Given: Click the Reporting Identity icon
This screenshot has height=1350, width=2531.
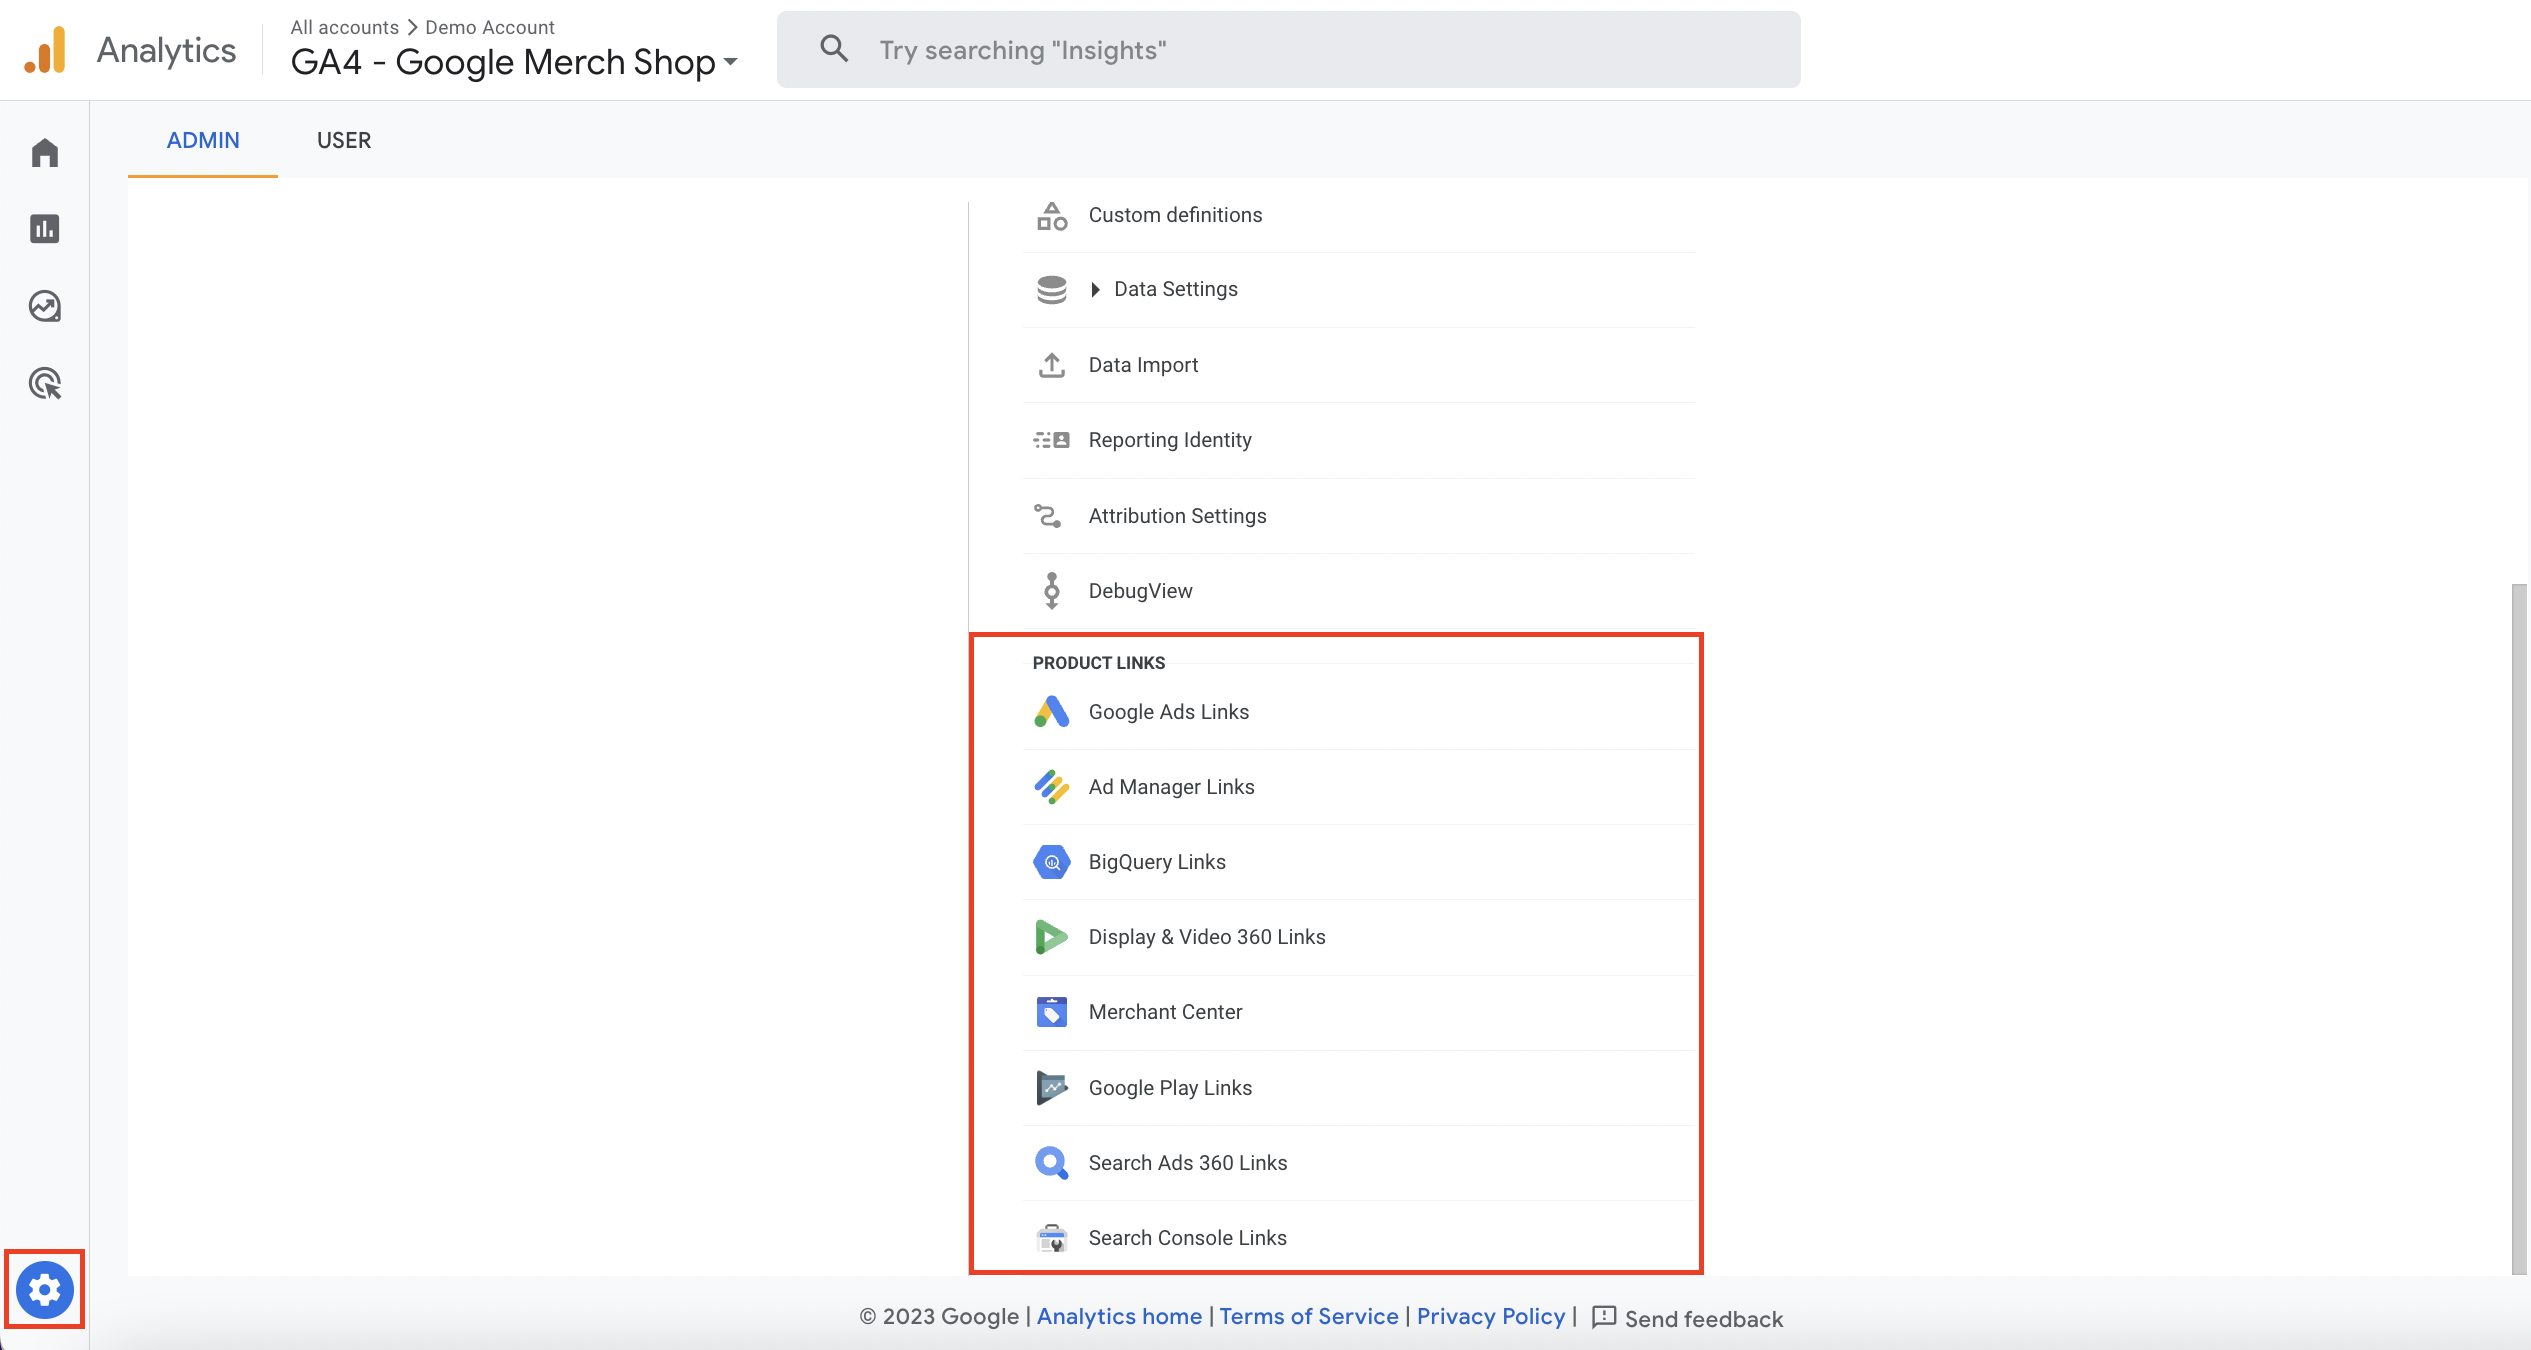Looking at the screenshot, I should pos(1052,440).
